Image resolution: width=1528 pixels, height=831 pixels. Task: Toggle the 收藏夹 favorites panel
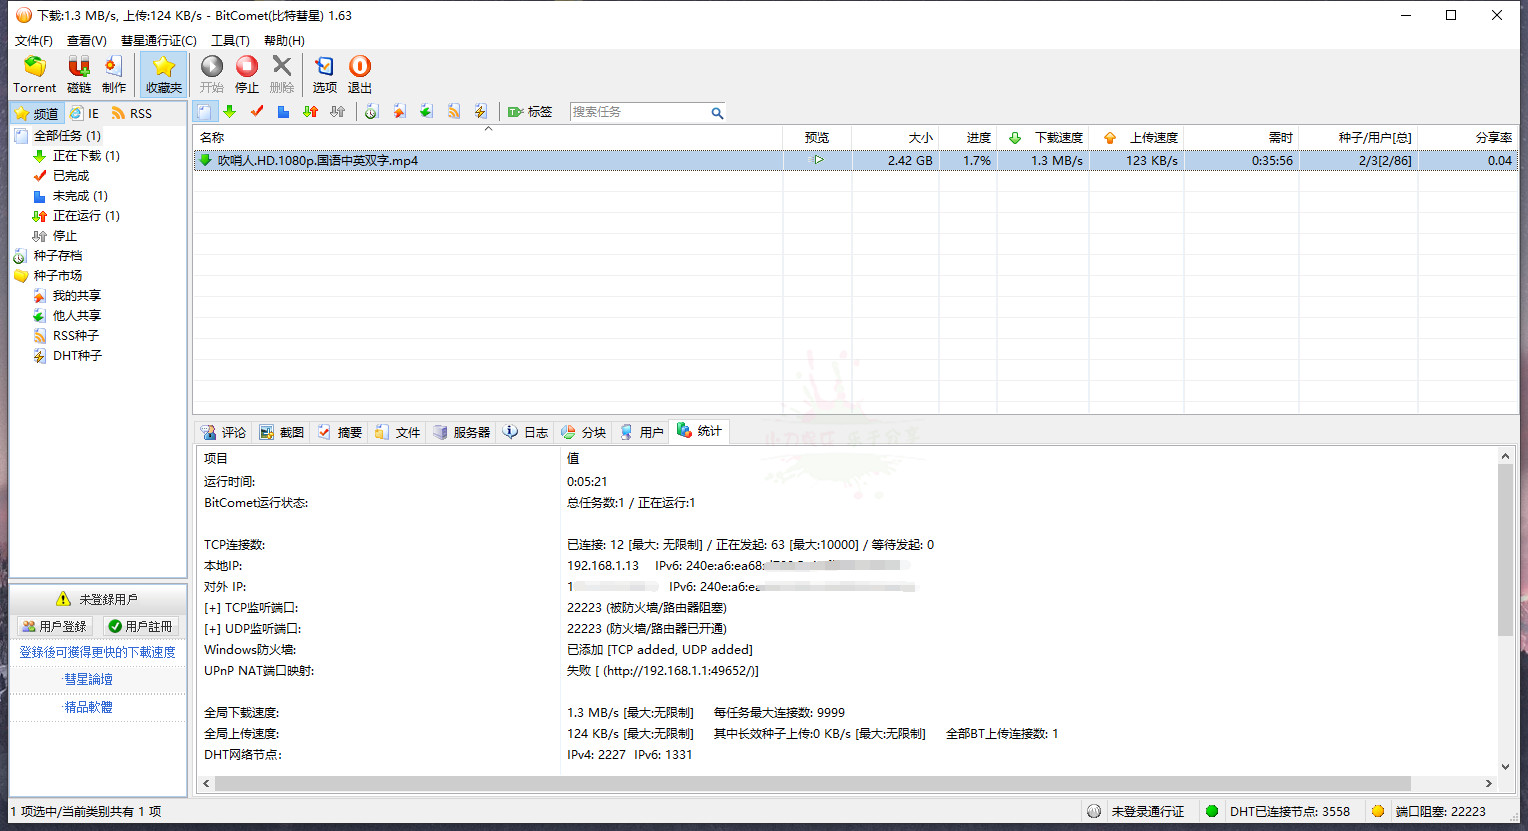(164, 75)
